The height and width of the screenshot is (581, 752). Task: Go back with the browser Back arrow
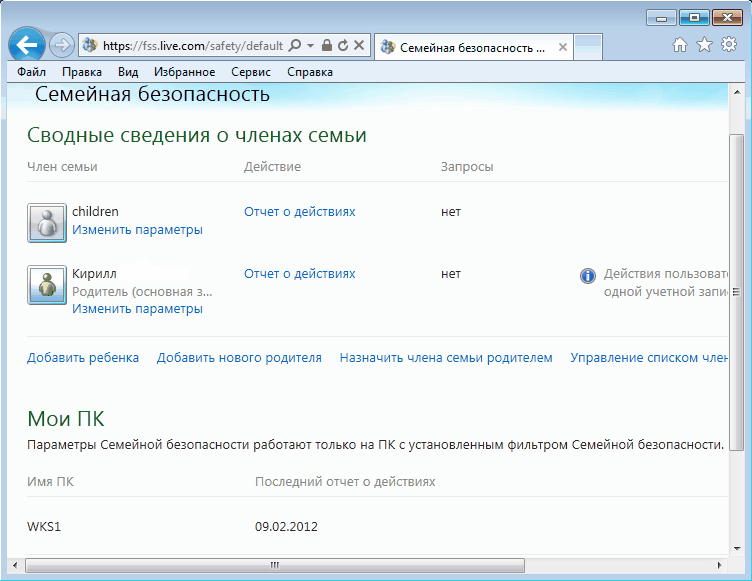pos(27,45)
